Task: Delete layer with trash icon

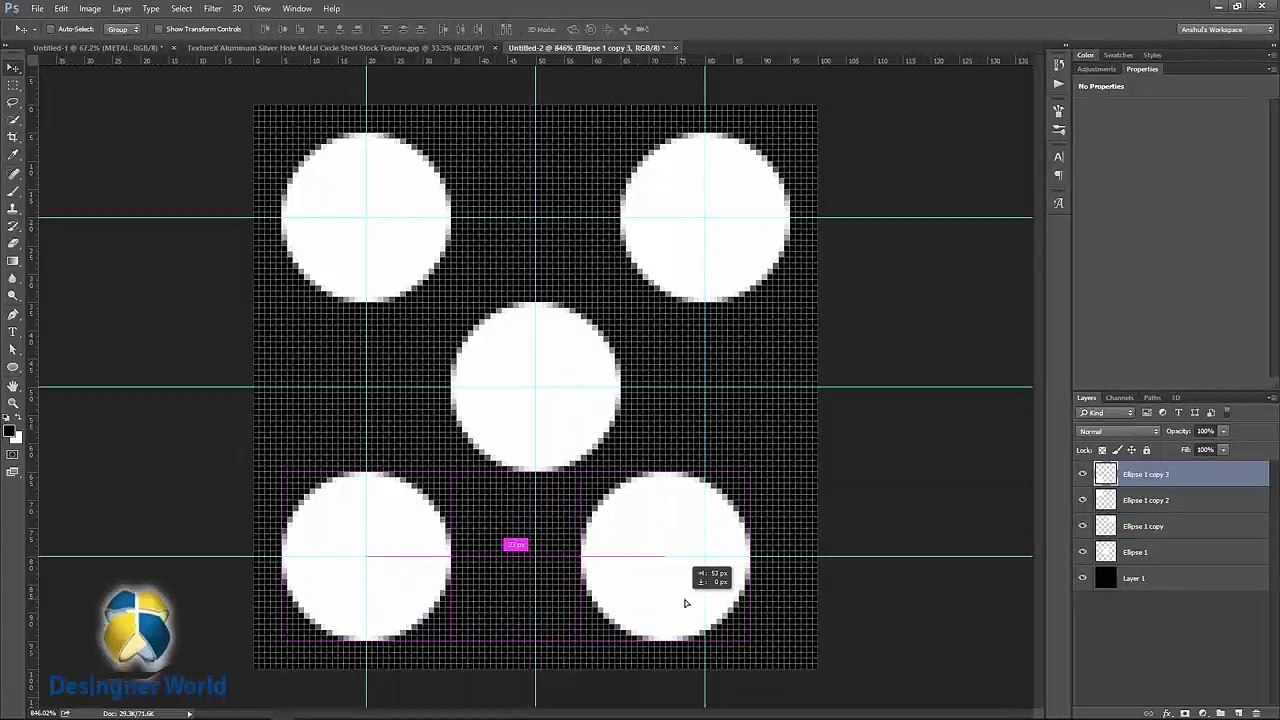Action: pyautogui.click(x=1257, y=713)
